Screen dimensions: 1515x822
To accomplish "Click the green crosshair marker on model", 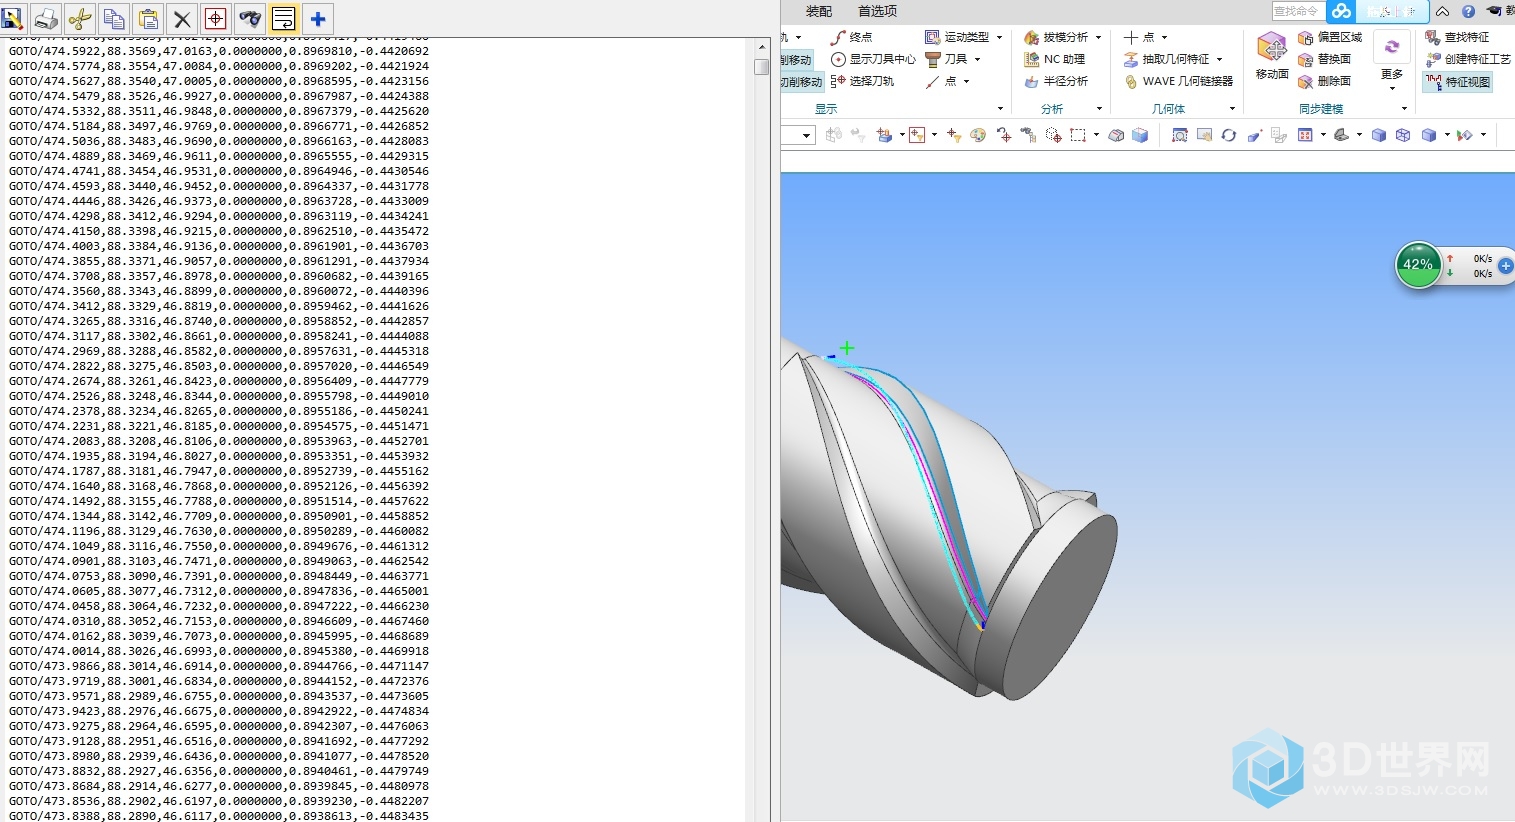I will (x=847, y=348).
